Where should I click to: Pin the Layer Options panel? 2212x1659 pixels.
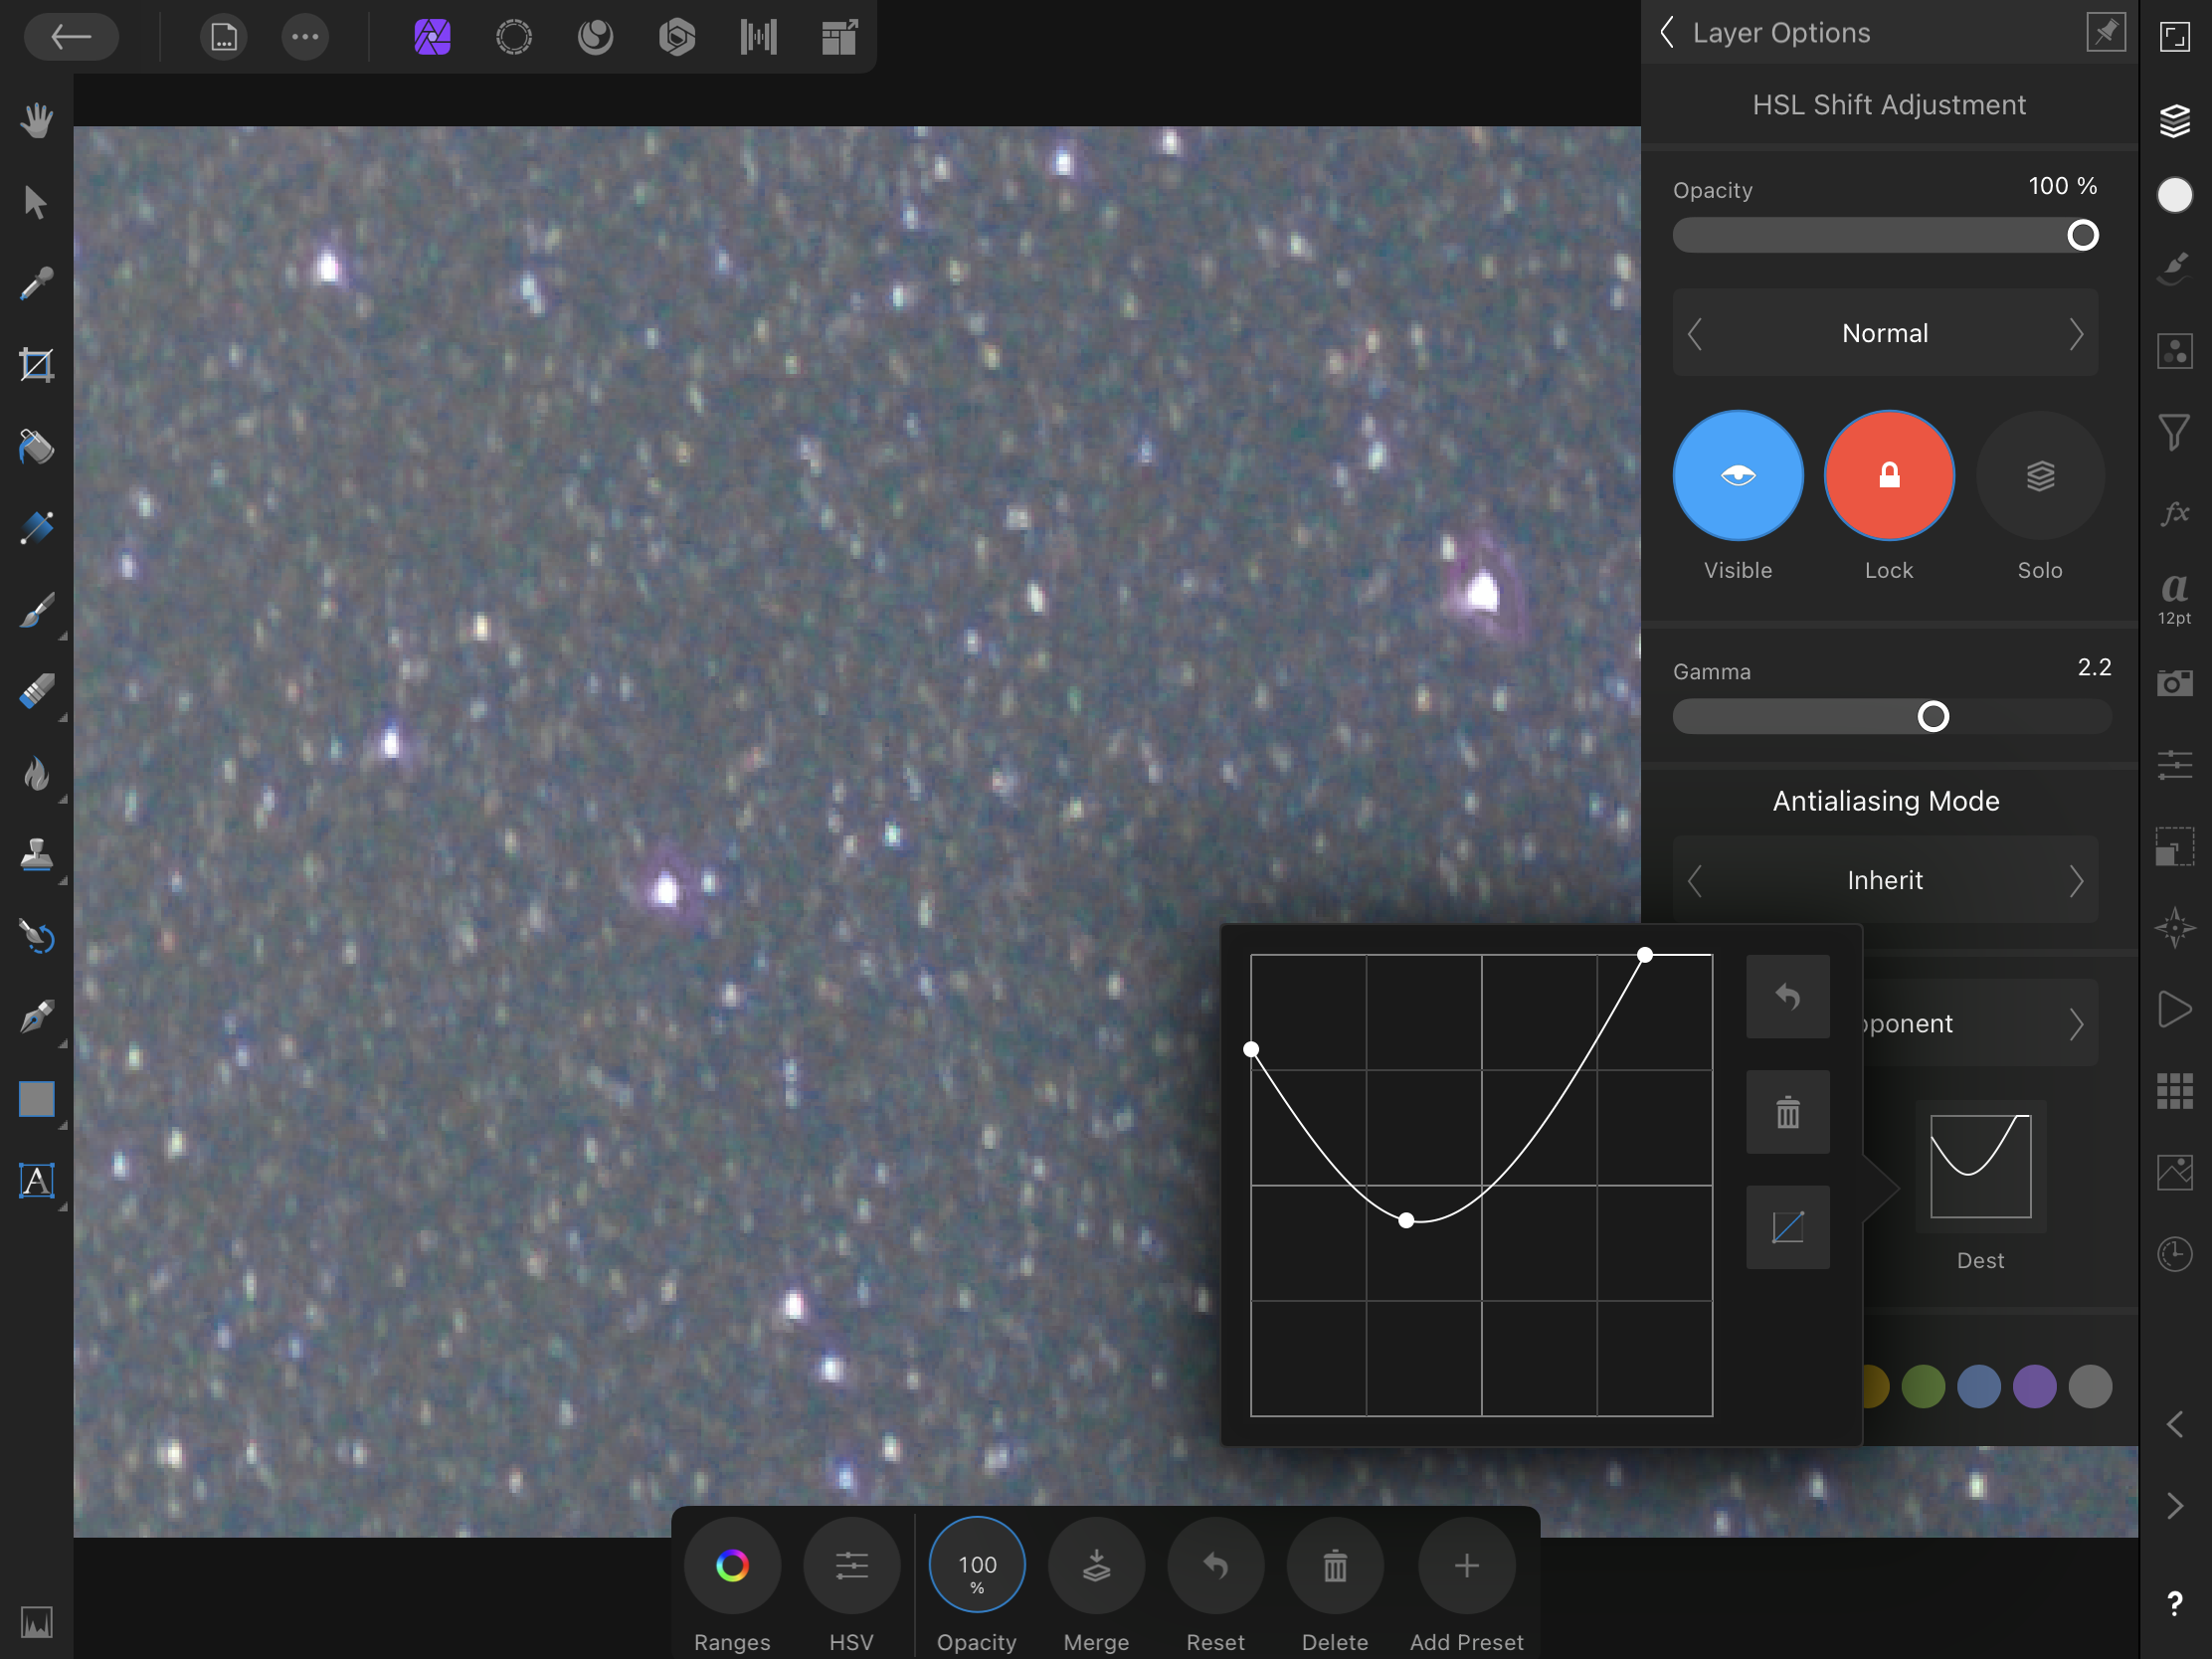pyautogui.click(x=2105, y=32)
